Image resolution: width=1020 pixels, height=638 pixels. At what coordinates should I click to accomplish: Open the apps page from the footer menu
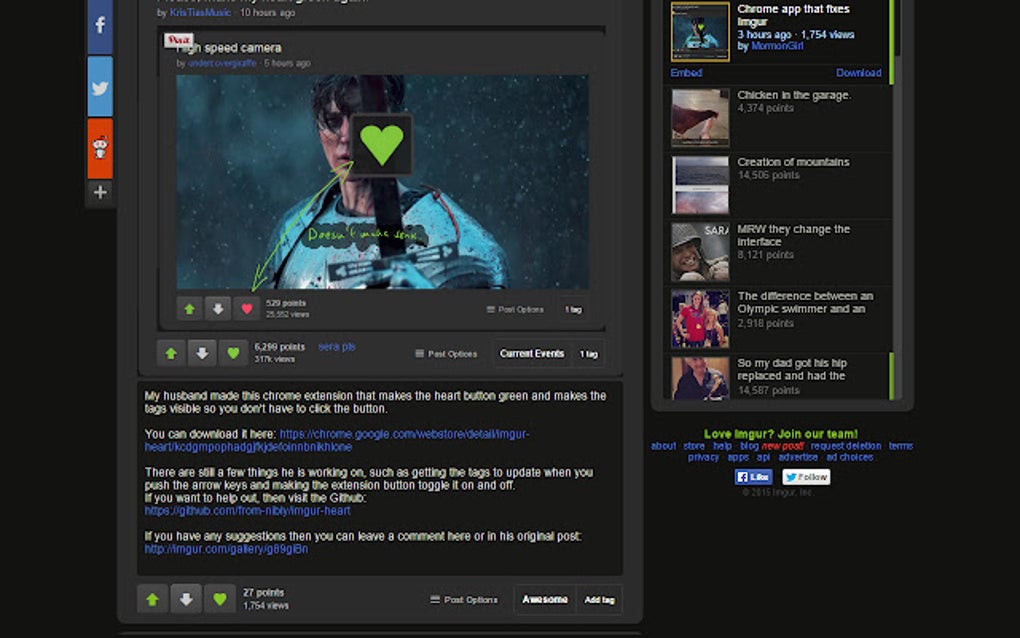tap(738, 456)
